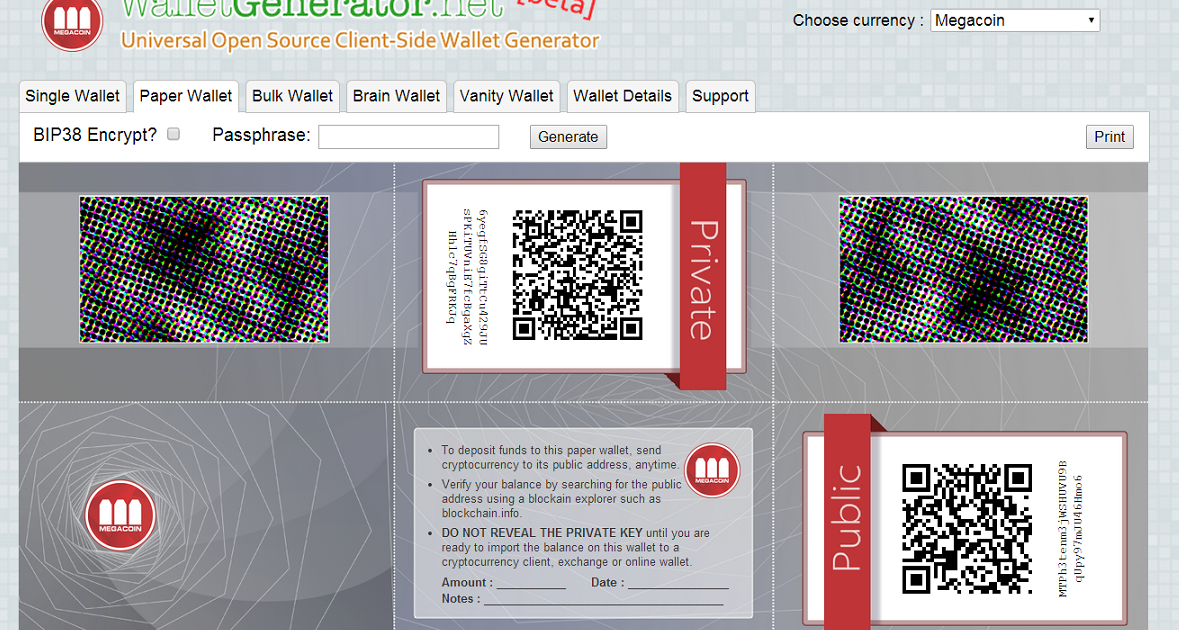The height and width of the screenshot is (630, 1198).
Task: Enable the BIP38 Encrypt checkbox
Action: tap(173, 134)
